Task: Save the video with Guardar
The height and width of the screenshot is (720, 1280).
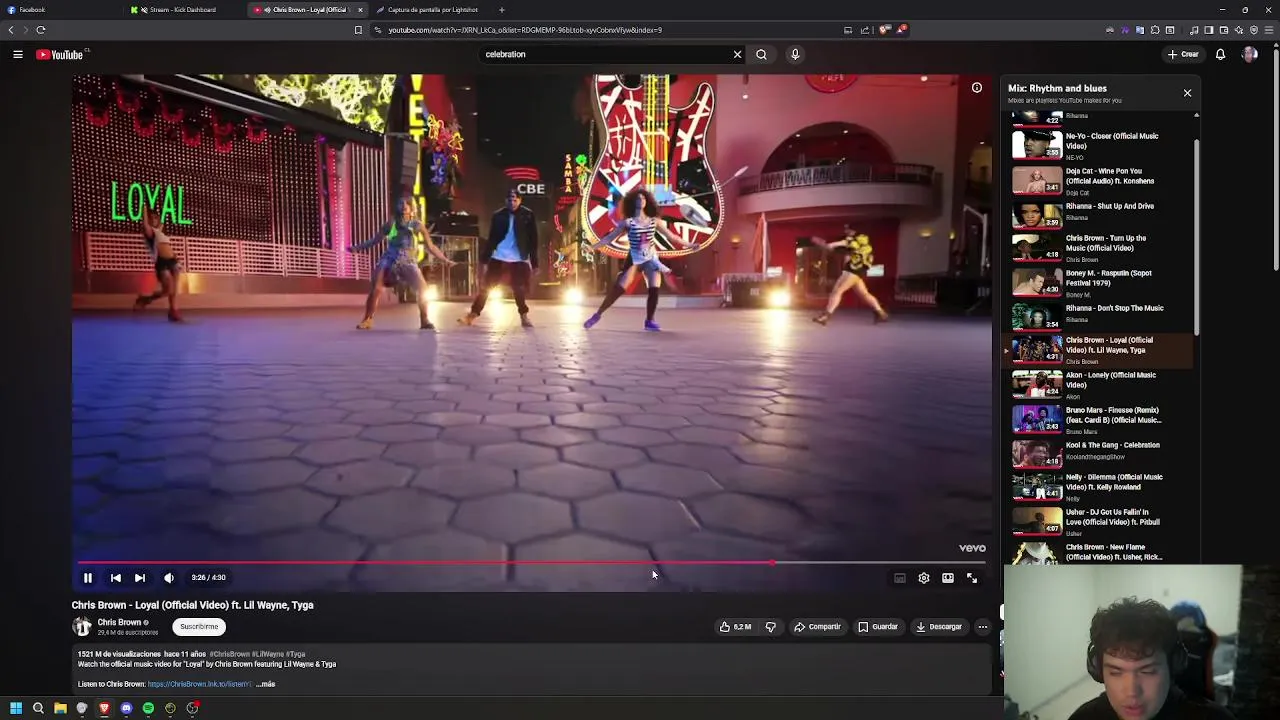Action: click(x=878, y=627)
